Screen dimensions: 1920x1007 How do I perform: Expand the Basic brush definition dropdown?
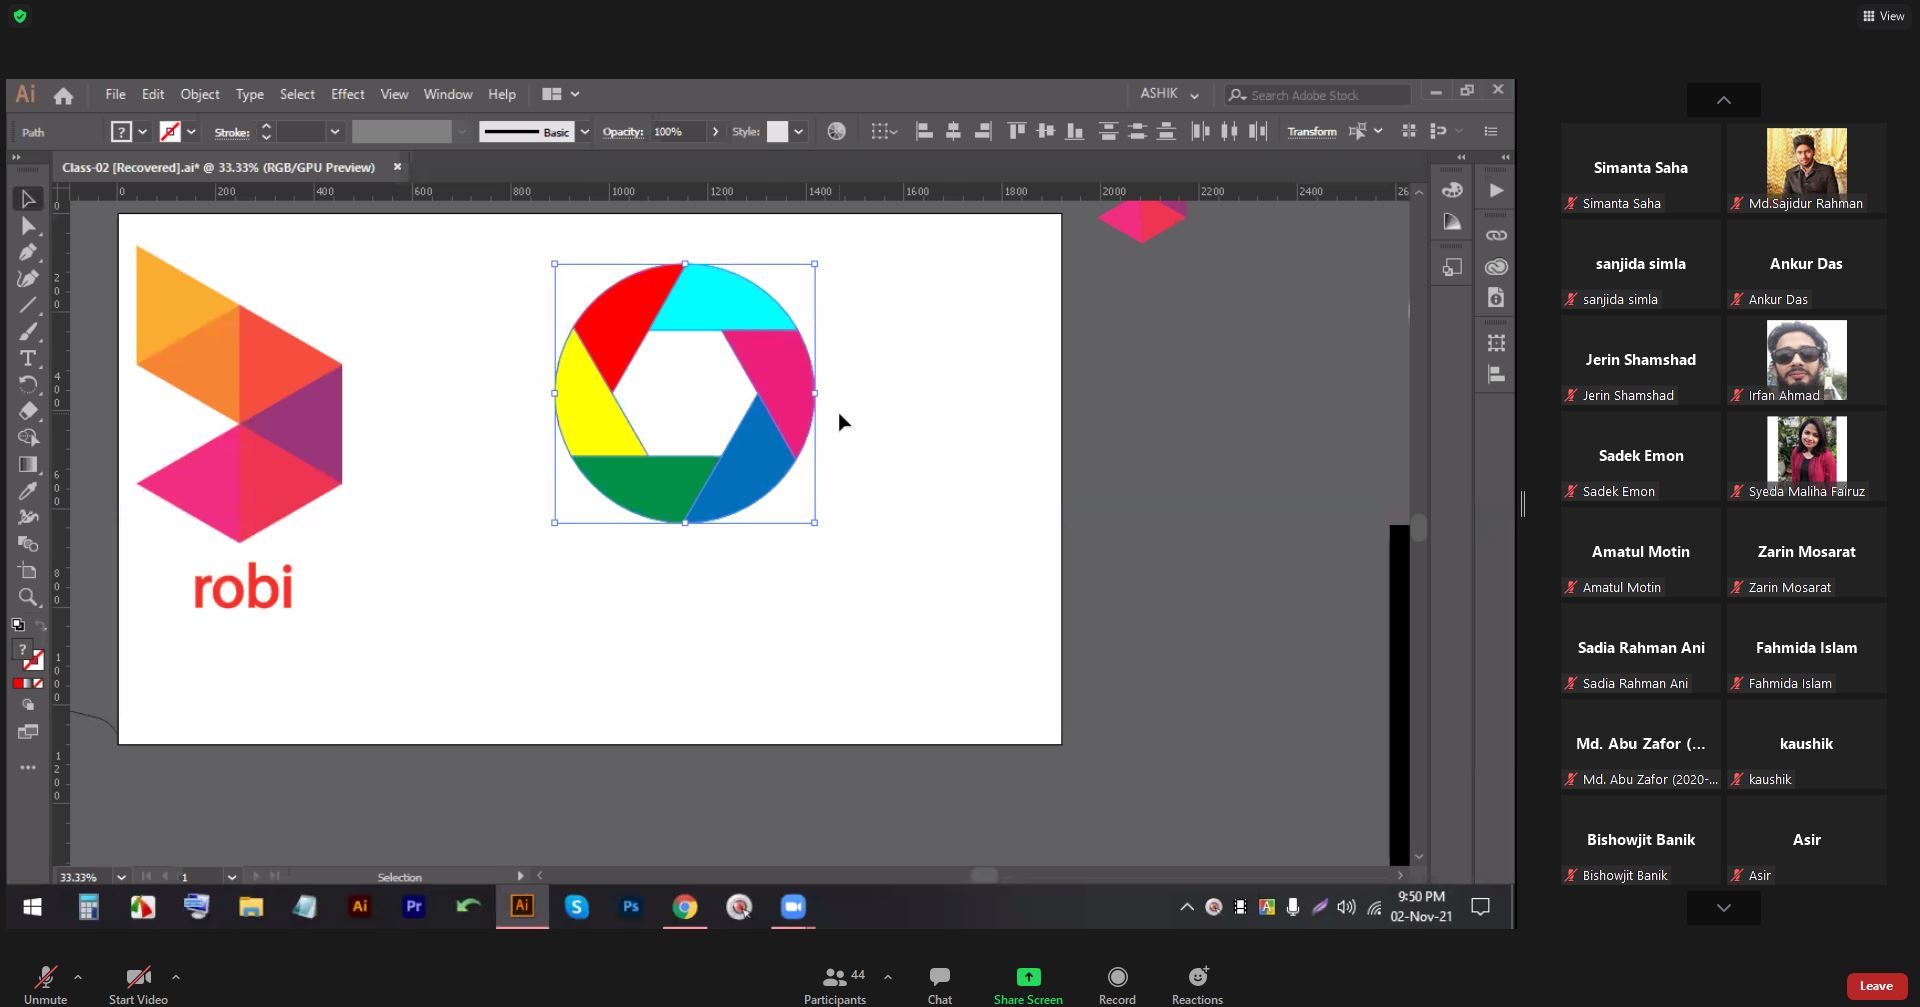(x=585, y=132)
